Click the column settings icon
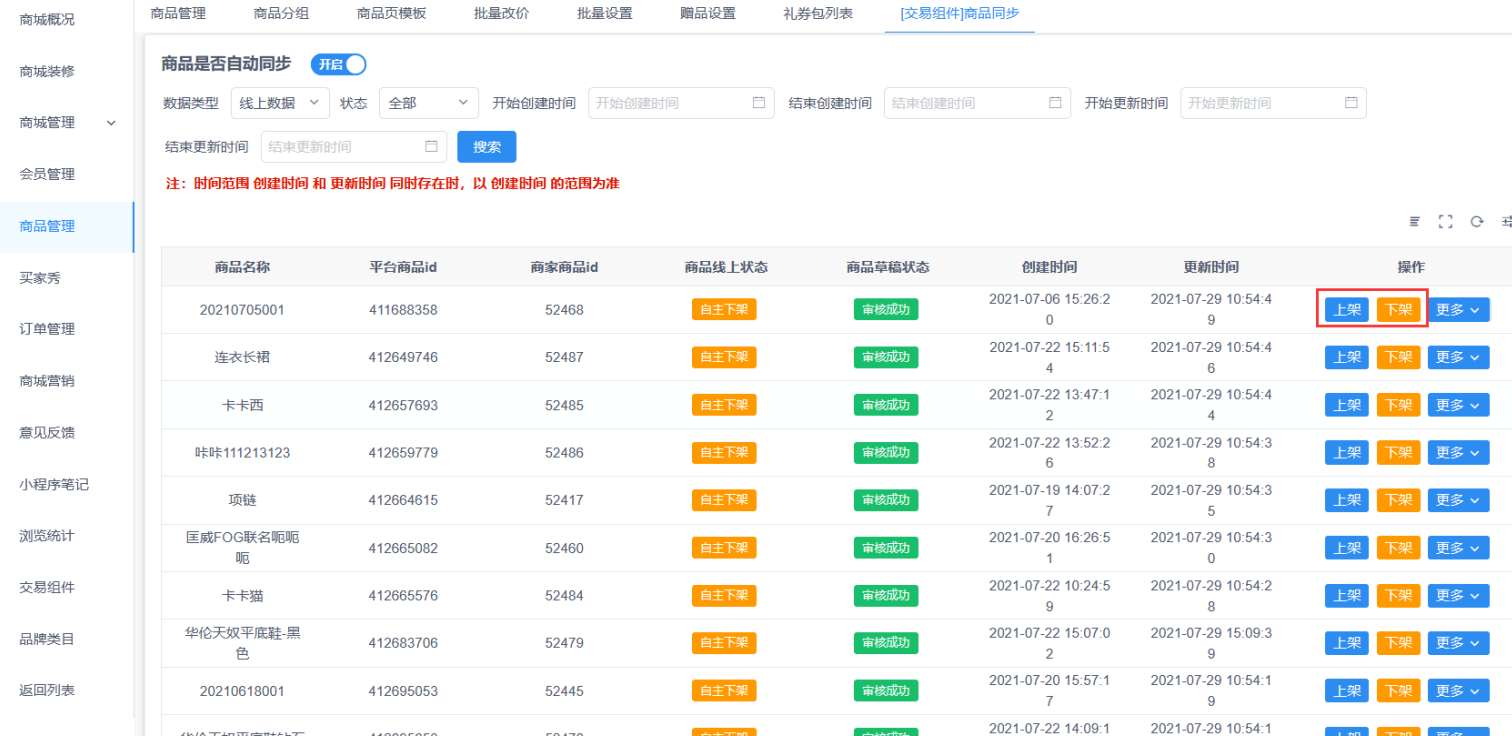Image resolution: width=1512 pixels, height=736 pixels. 1506,222
